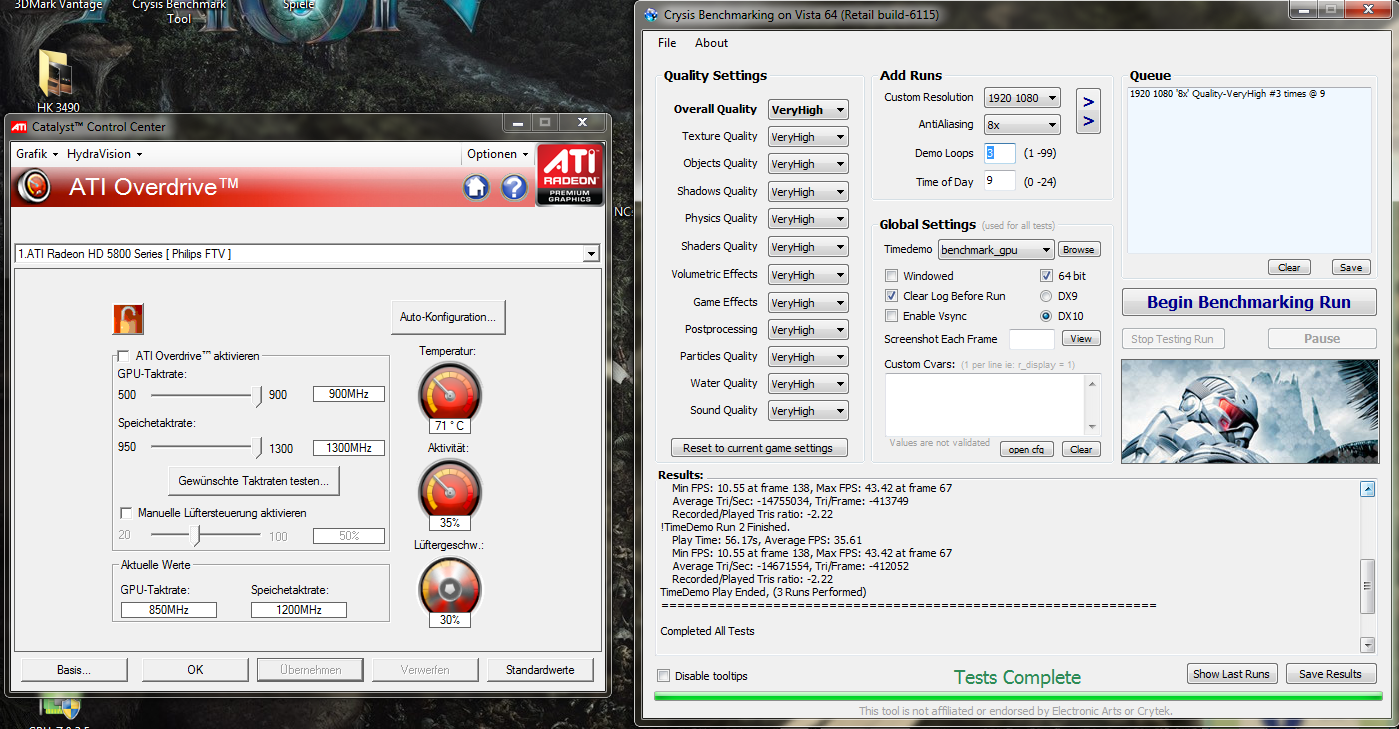Click the fan speed slider handle

pyautogui.click(x=197, y=537)
